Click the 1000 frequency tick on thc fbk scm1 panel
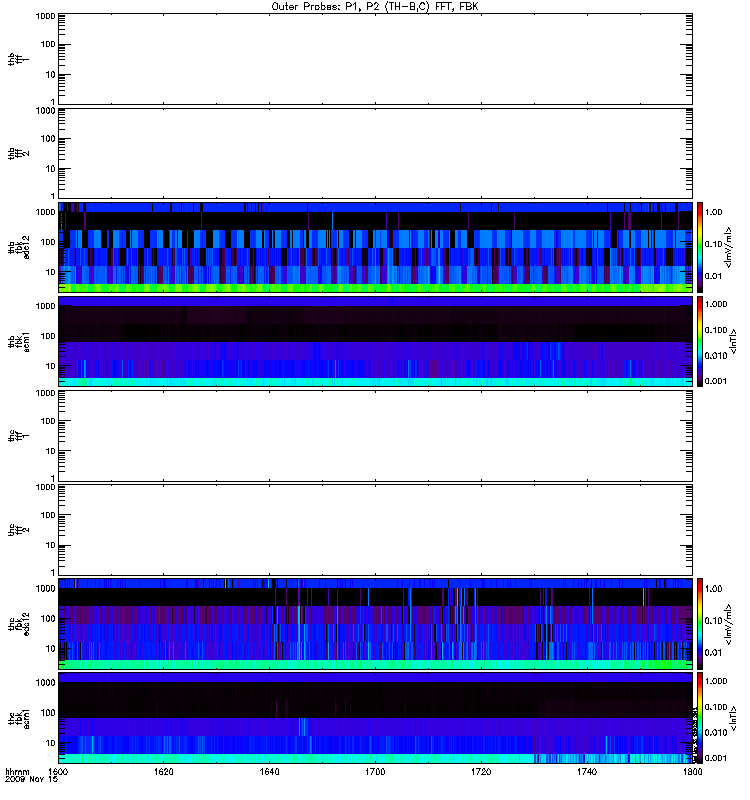Viewport: 750px width, 800px height. (x=45, y=683)
